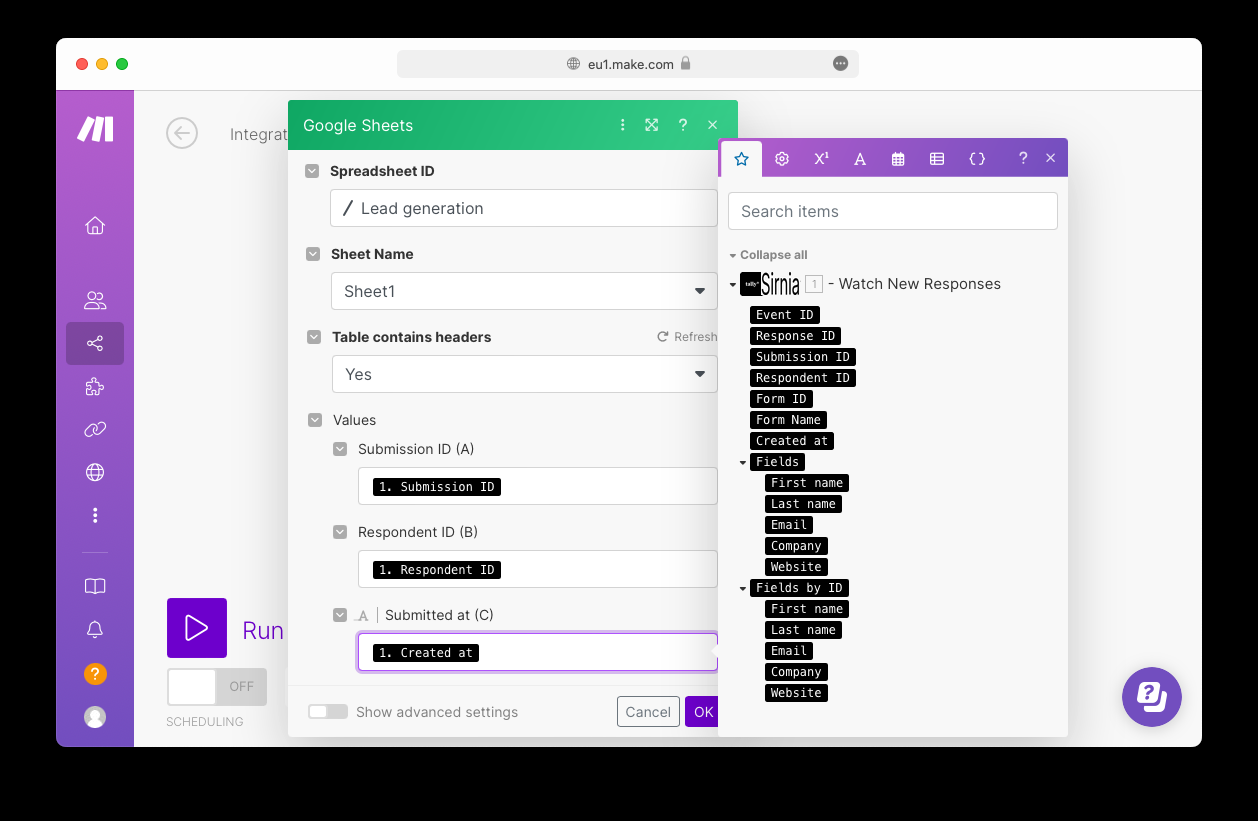
Task: Click the Submission ID (A) value field
Action: click(538, 486)
